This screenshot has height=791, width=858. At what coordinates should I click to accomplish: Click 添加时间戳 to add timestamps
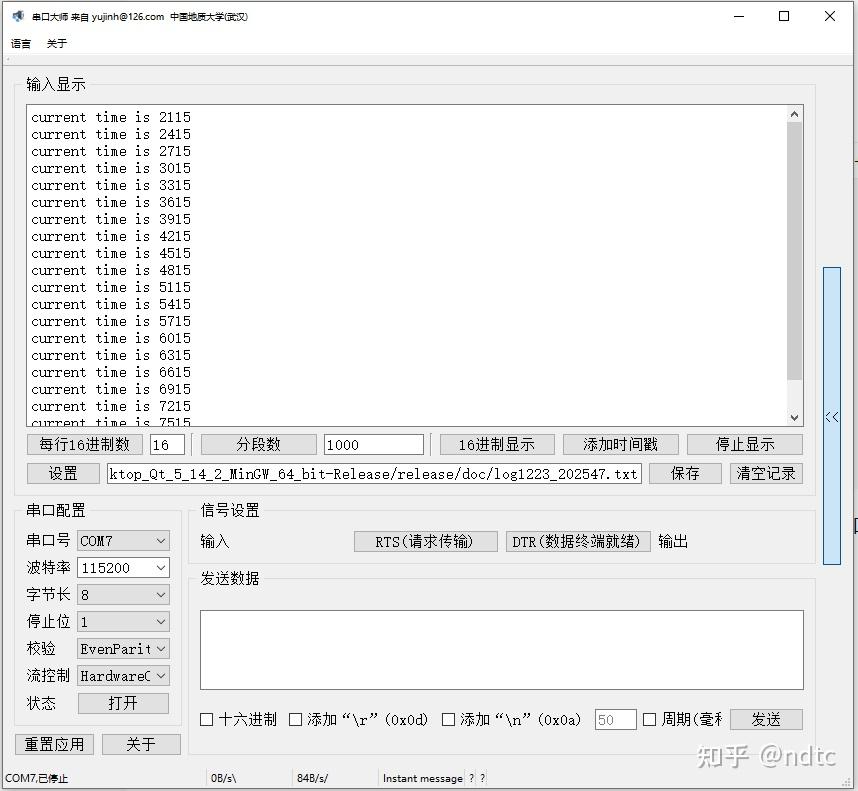click(x=620, y=444)
